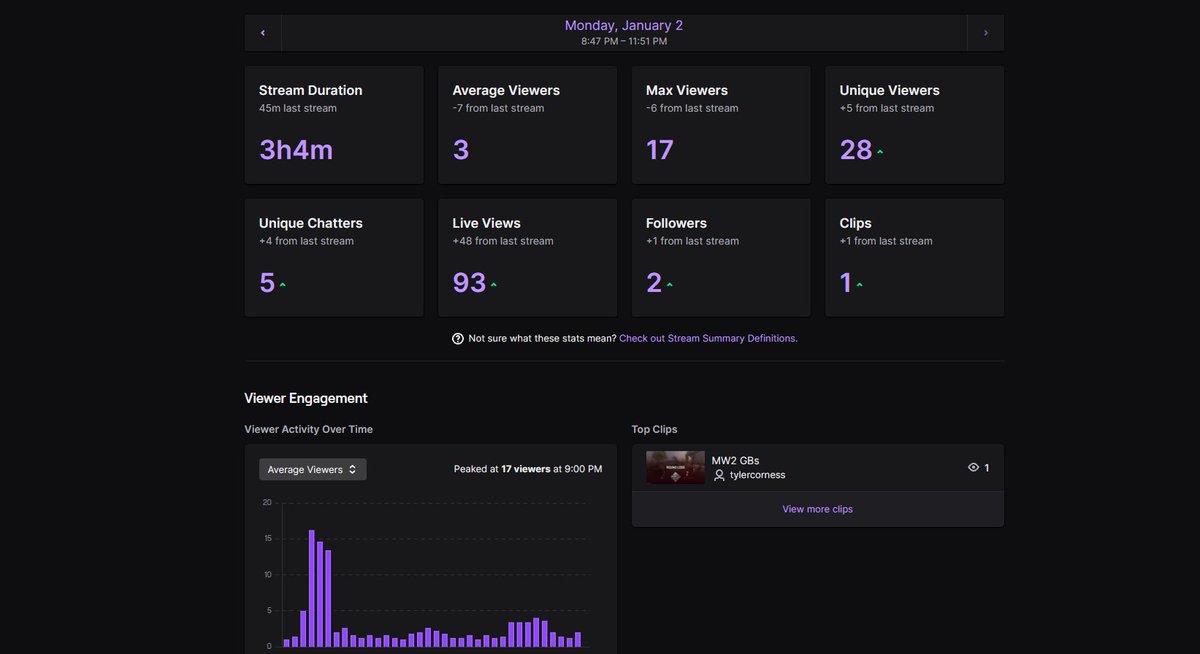
Task: Click the Viewer Activity Over Time label
Action: pyautogui.click(x=309, y=429)
